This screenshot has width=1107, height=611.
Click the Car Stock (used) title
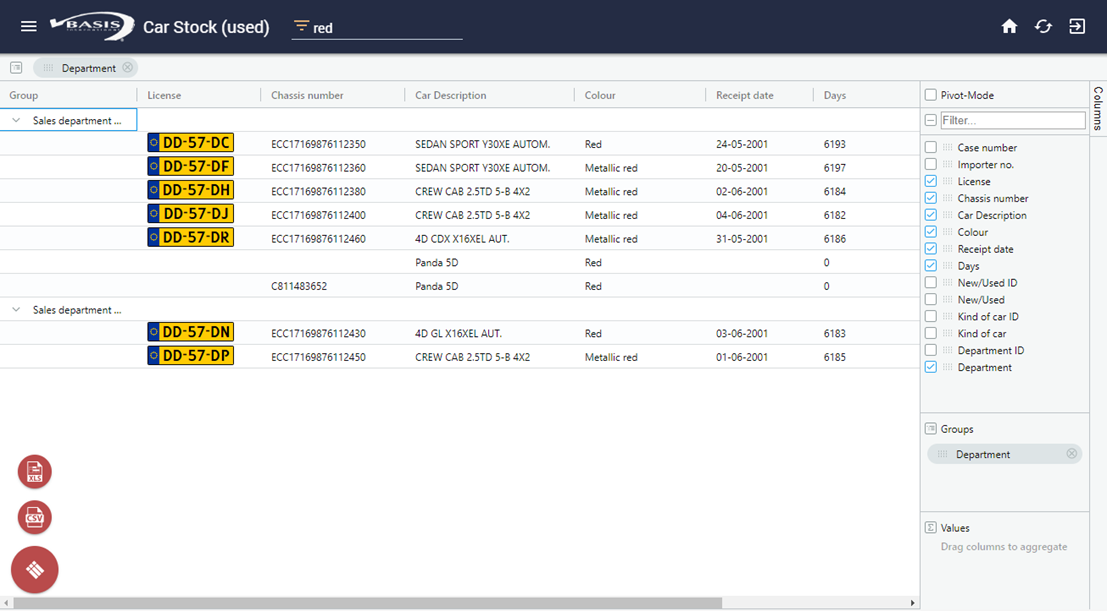pyautogui.click(x=206, y=27)
